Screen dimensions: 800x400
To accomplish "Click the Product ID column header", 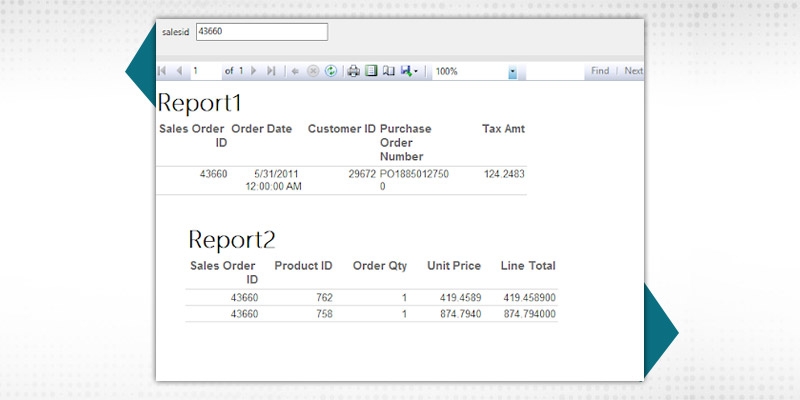I will click(x=303, y=266).
